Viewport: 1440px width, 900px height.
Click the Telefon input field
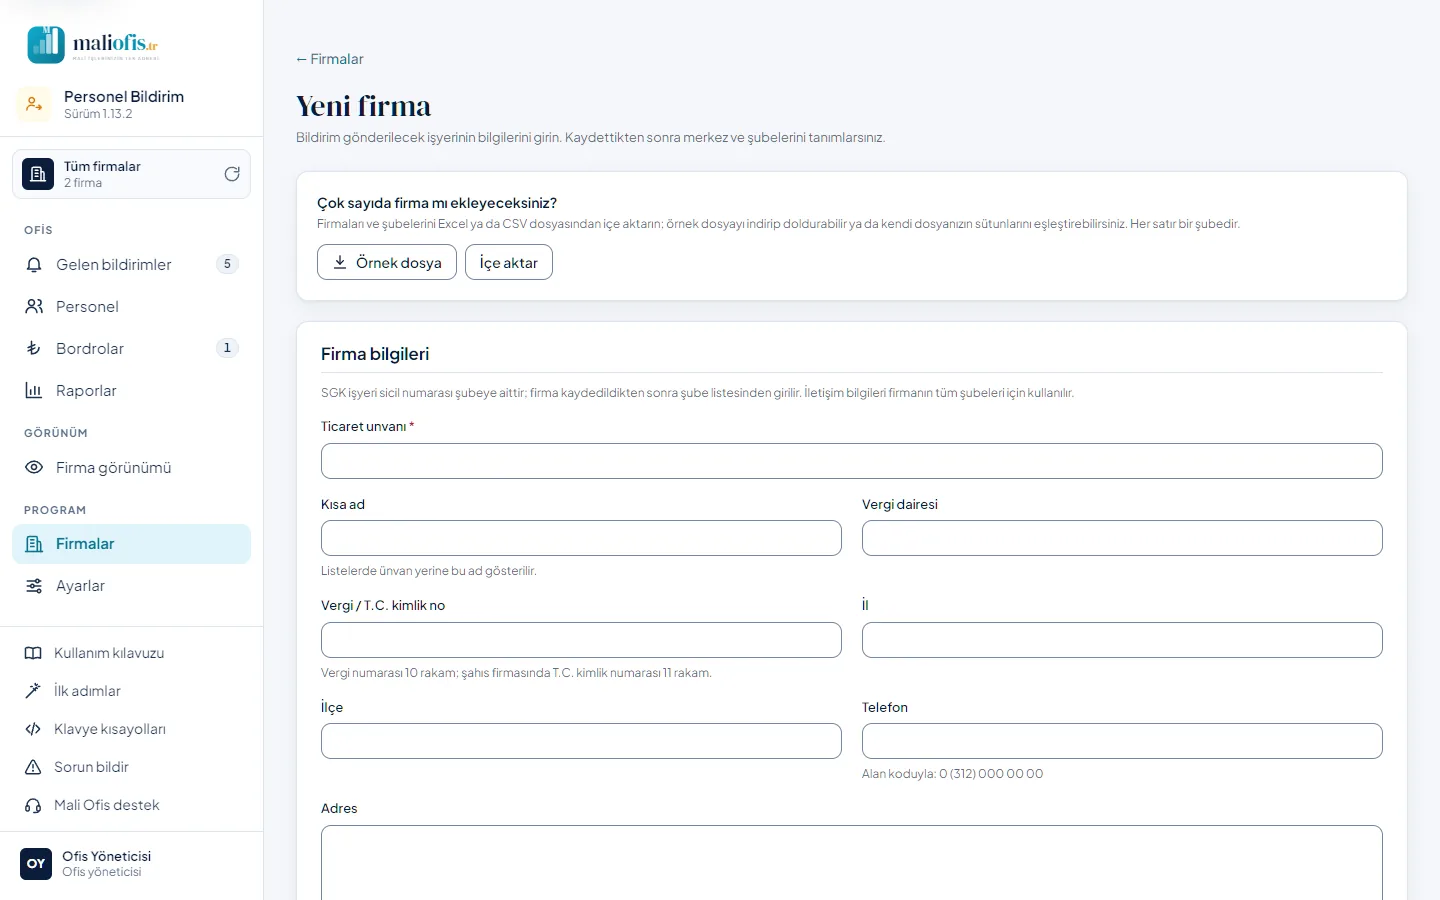pyautogui.click(x=1122, y=741)
